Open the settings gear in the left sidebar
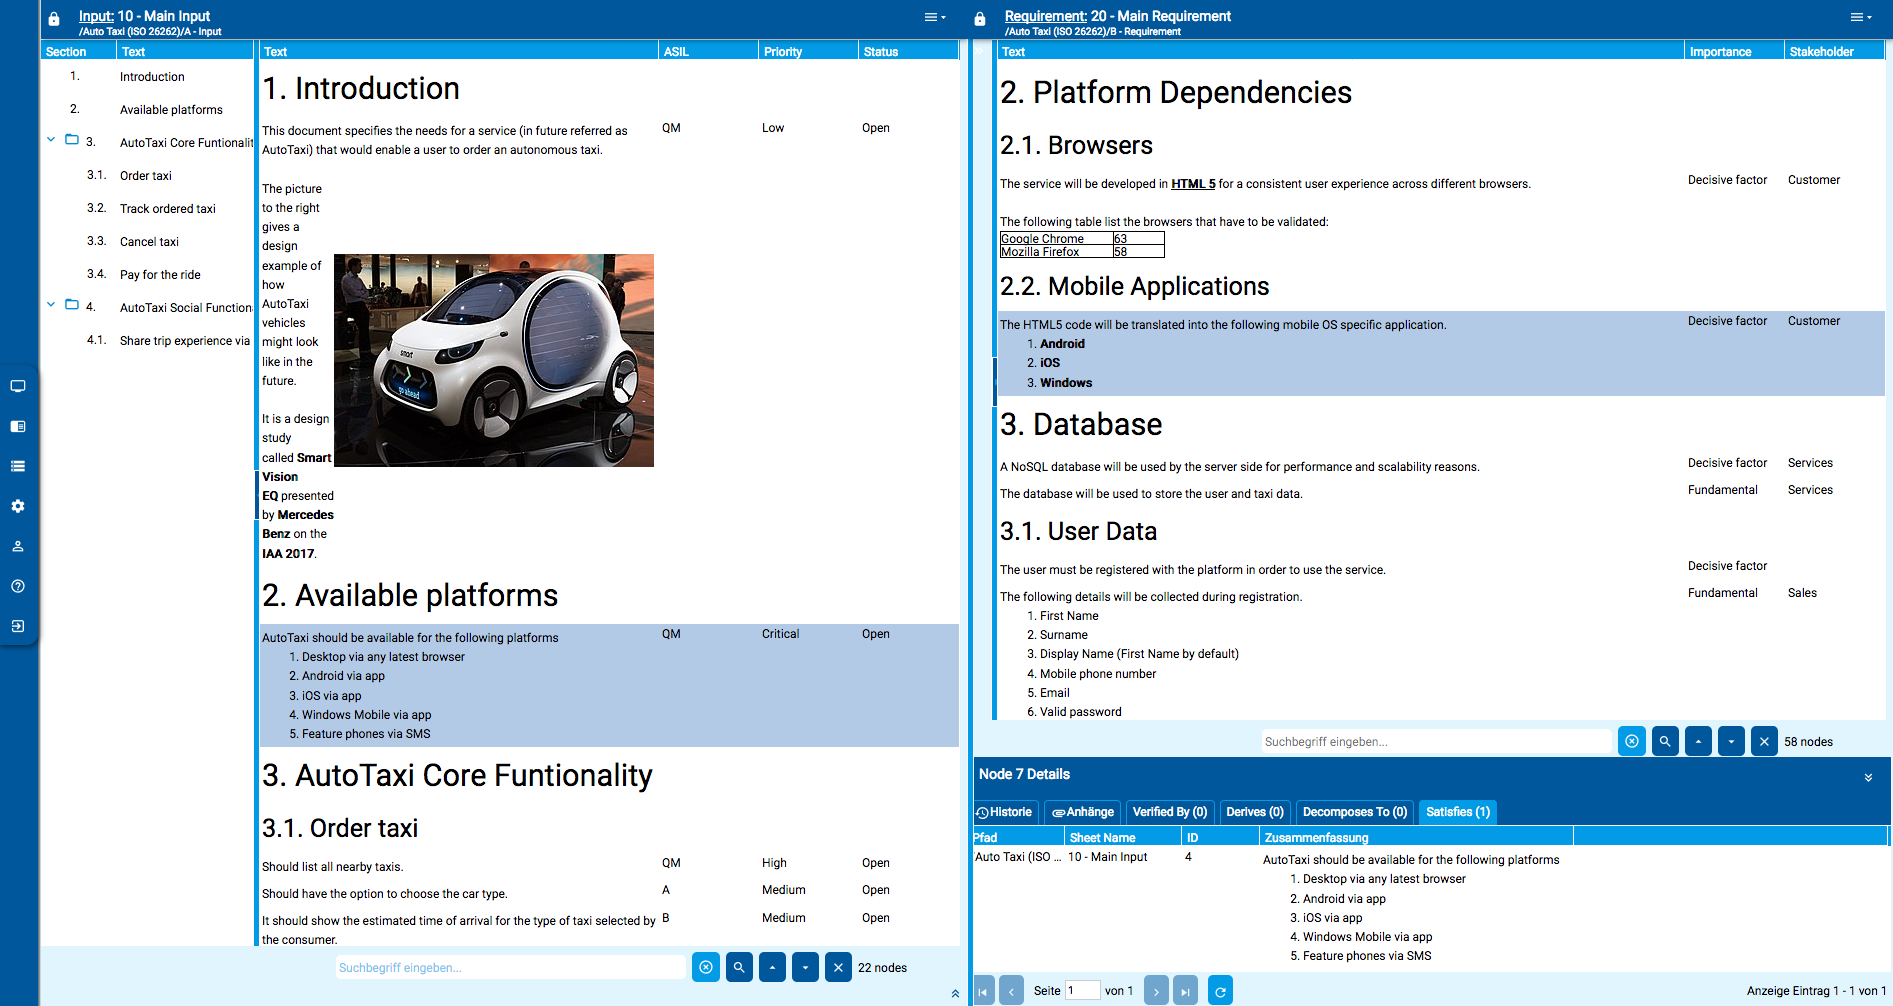Screen dimensions: 1893x1006 coord(18,506)
